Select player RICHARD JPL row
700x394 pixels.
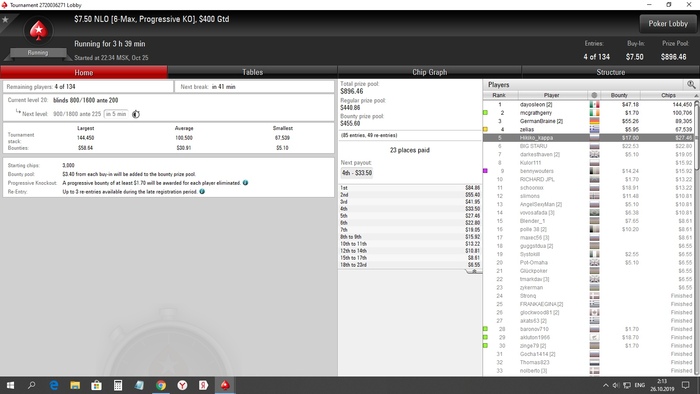pyautogui.click(x=588, y=179)
